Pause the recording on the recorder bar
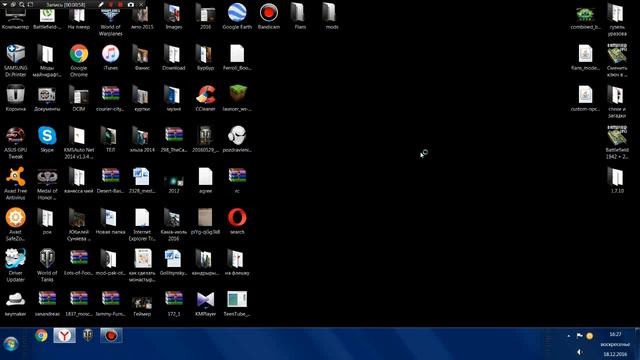This screenshot has height=360, width=640. click(x=111, y=4)
